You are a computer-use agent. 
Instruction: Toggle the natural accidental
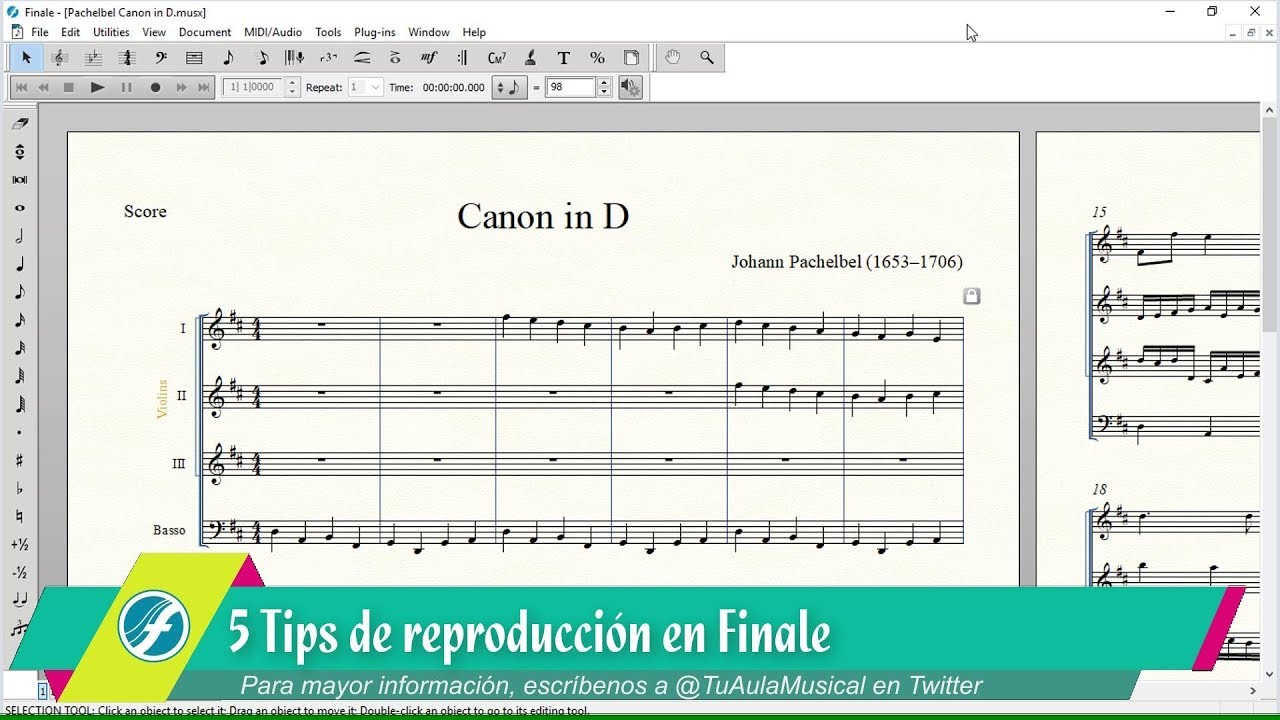20,516
